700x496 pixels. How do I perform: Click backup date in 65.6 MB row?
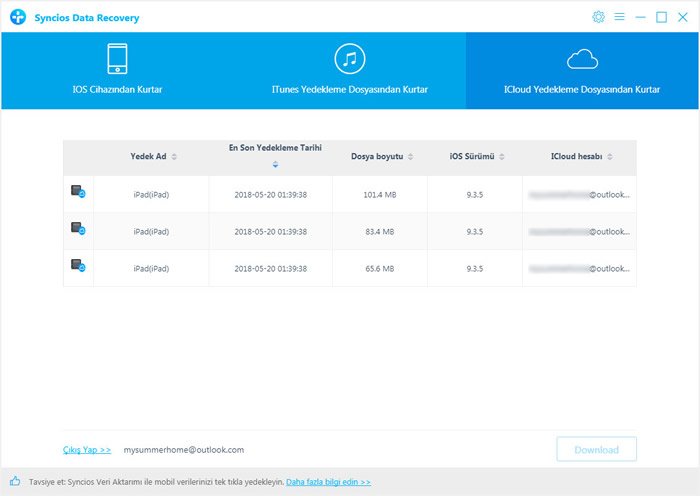(271, 269)
